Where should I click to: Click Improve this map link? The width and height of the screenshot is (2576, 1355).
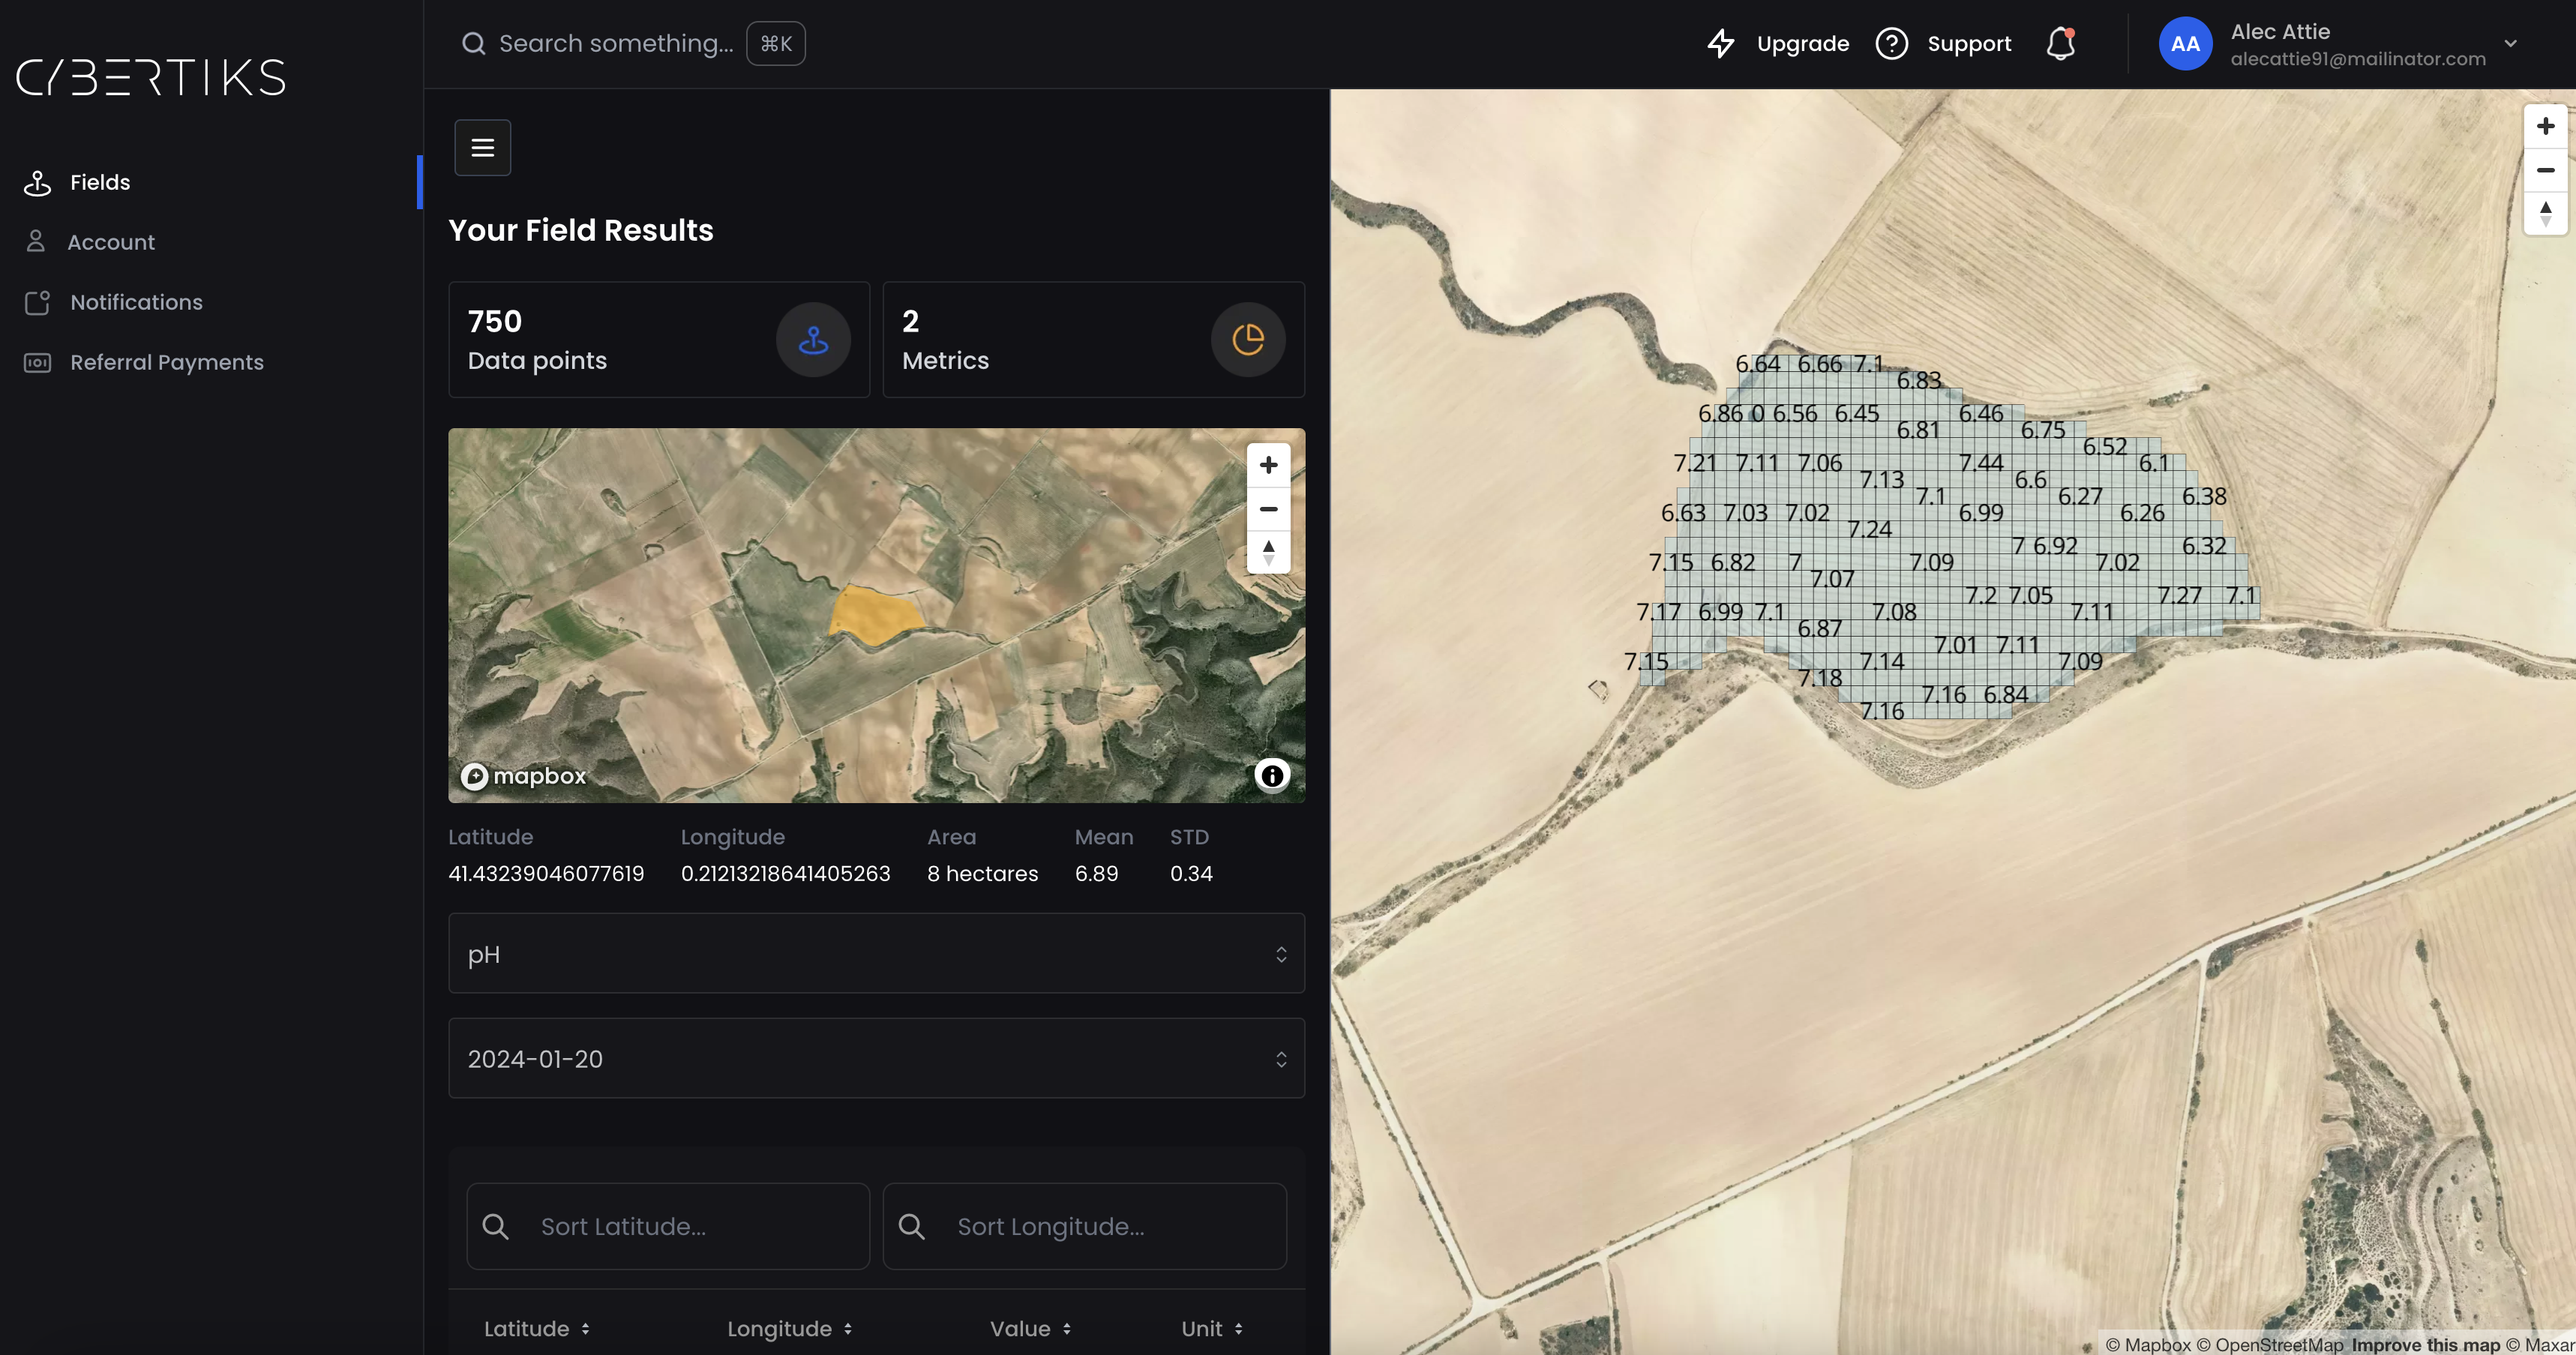(x=2425, y=1345)
